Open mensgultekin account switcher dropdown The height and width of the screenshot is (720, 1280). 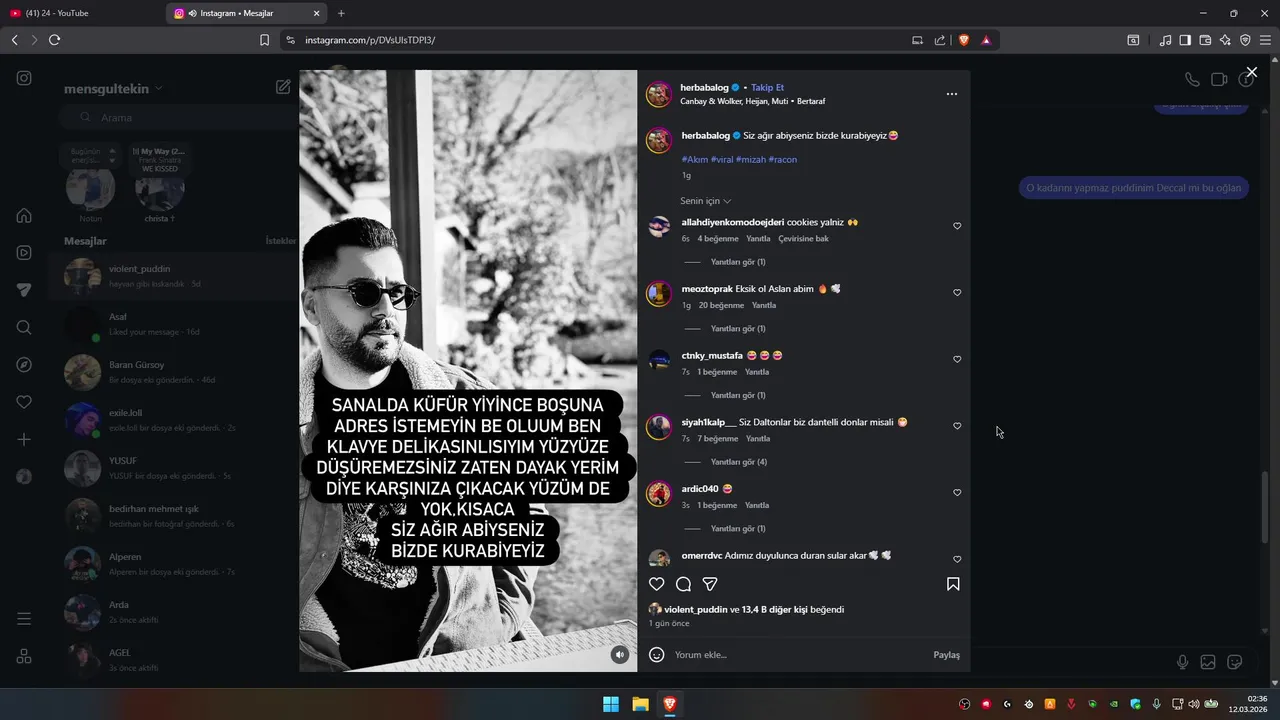[113, 89]
